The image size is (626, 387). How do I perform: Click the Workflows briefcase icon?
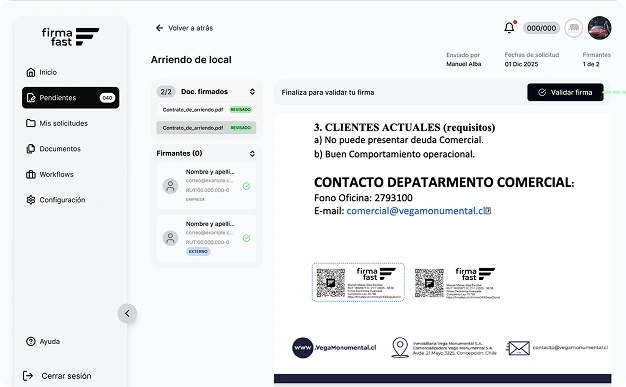coord(31,175)
